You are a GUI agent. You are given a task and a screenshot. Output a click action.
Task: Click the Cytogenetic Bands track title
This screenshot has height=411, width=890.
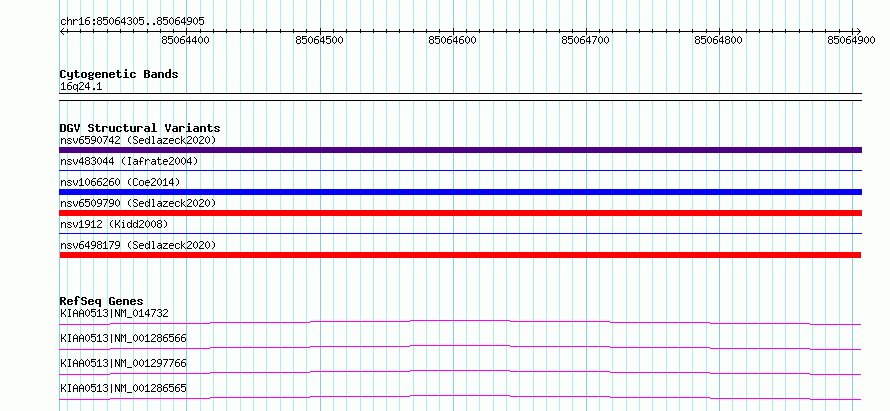[119, 74]
